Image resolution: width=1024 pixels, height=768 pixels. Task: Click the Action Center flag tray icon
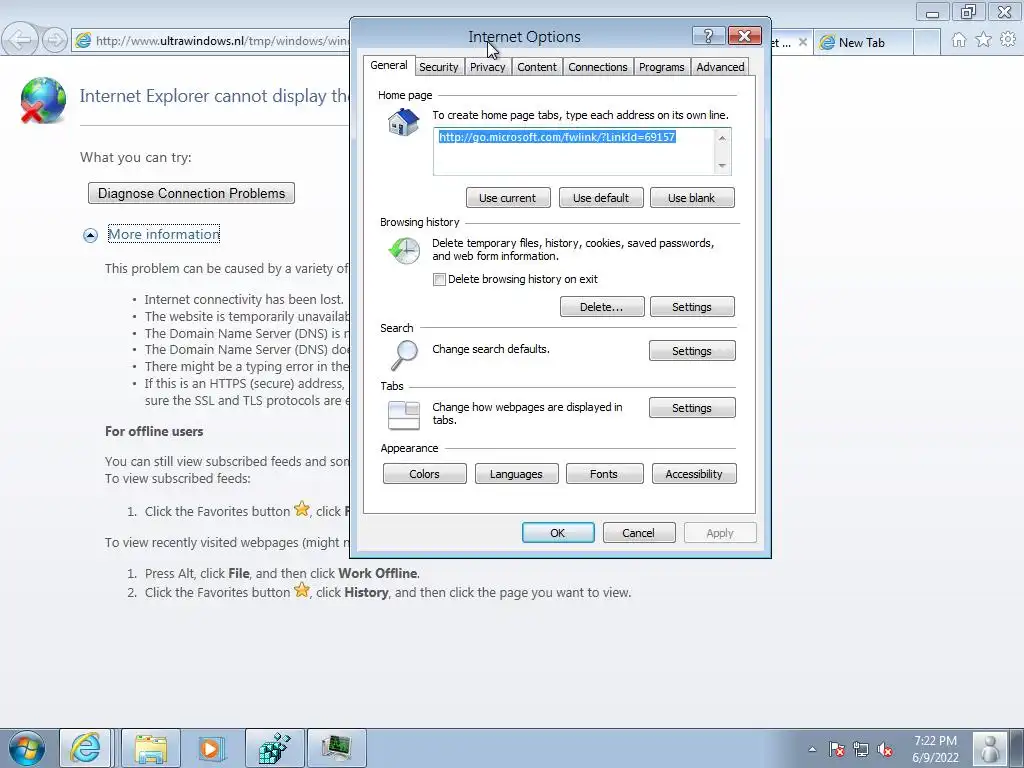click(837, 750)
